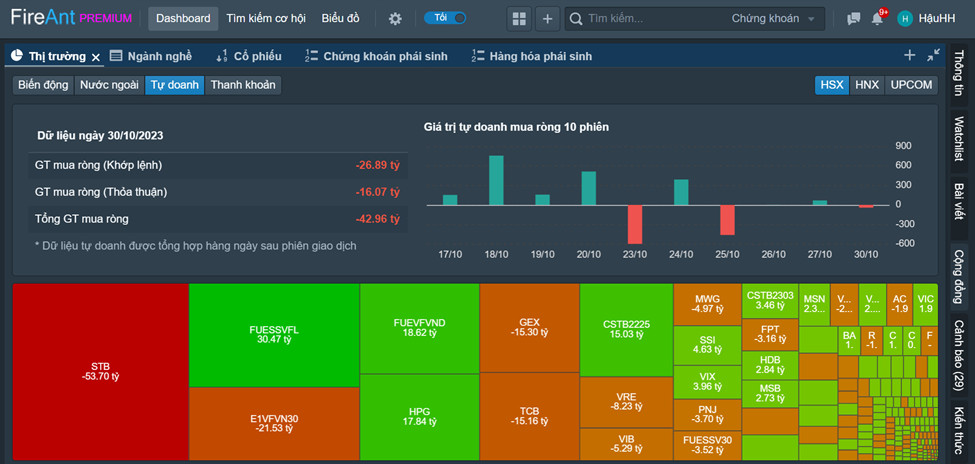Switch to the UPCOM exchange
The height and width of the screenshot is (464, 975).
click(x=911, y=85)
